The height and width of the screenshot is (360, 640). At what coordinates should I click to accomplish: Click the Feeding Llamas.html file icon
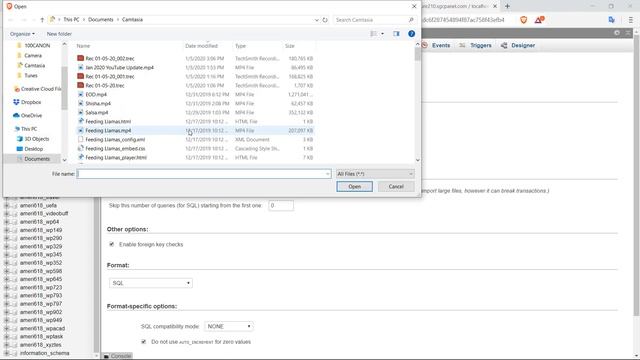click(x=80, y=121)
